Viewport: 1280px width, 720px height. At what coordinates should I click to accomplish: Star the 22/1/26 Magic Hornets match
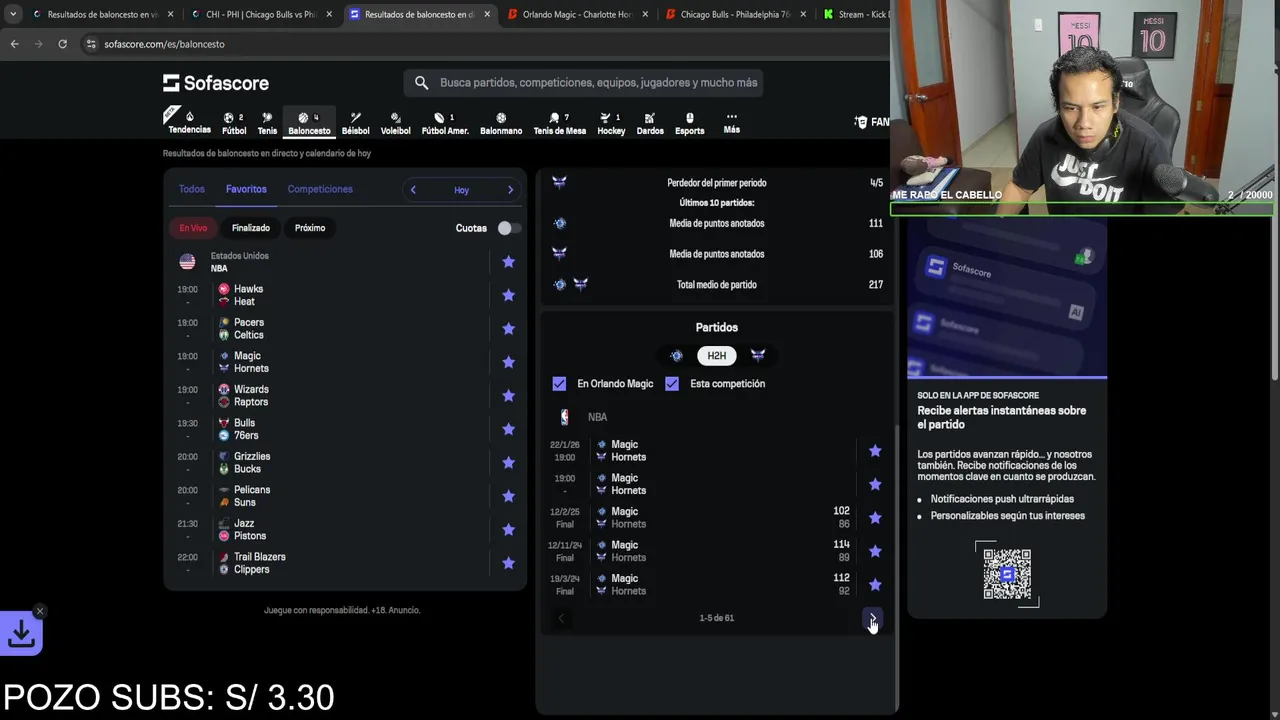point(875,451)
